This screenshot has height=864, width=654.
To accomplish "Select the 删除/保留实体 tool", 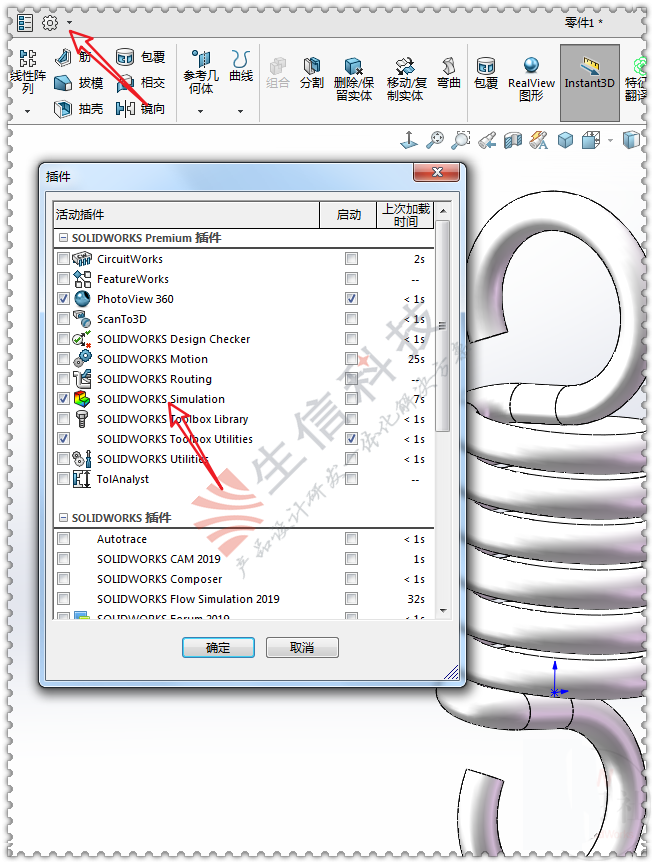I will click(x=354, y=79).
